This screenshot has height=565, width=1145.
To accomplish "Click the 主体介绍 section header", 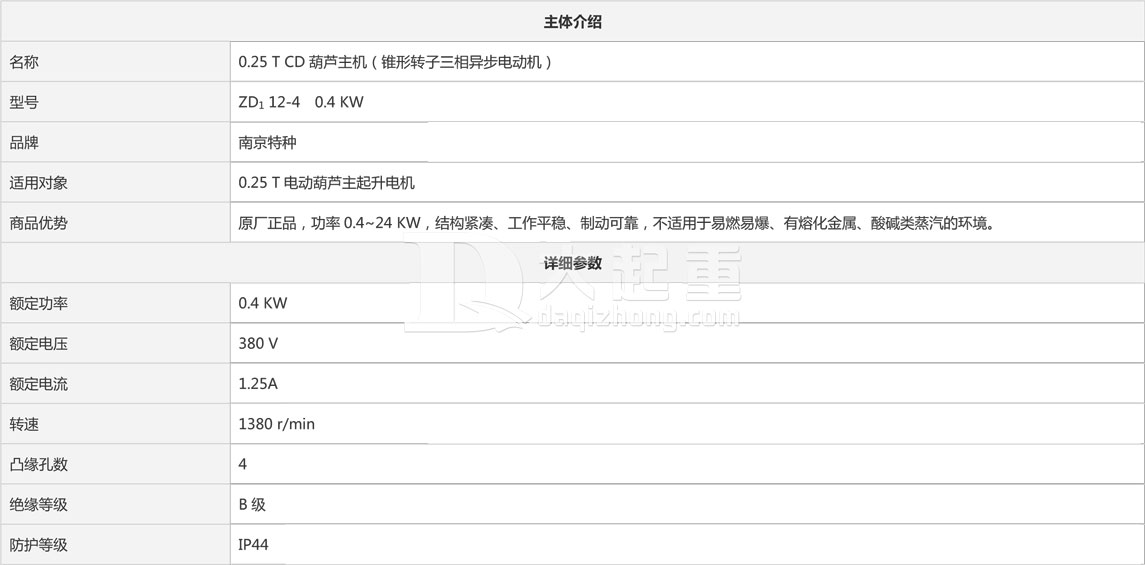I will [x=572, y=22].
